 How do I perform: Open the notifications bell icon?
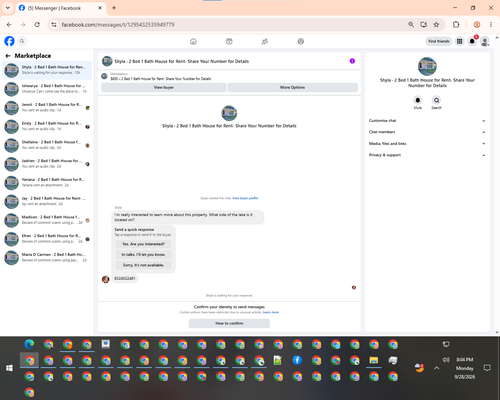pyautogui.click(x=472, y=41)
